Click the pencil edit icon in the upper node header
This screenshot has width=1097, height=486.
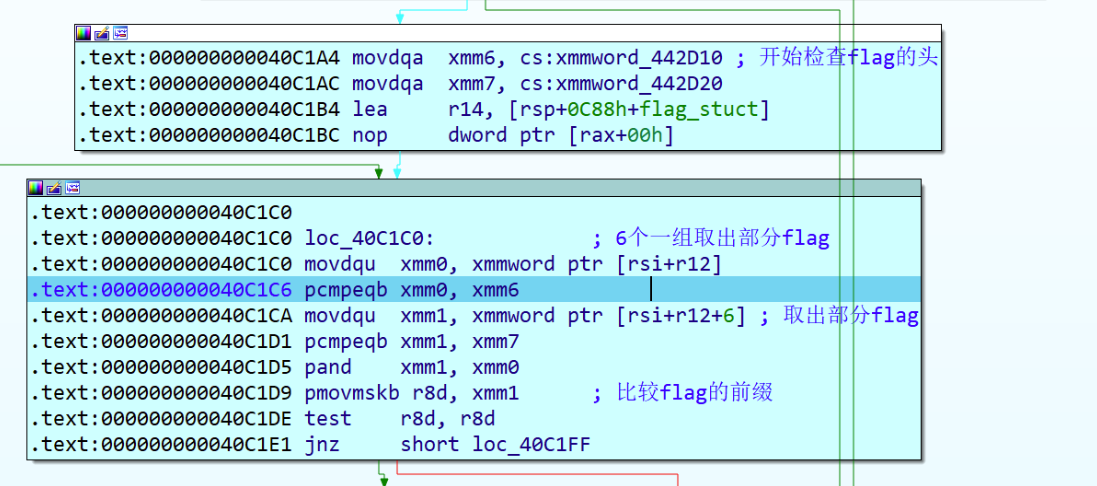[102, 34]
